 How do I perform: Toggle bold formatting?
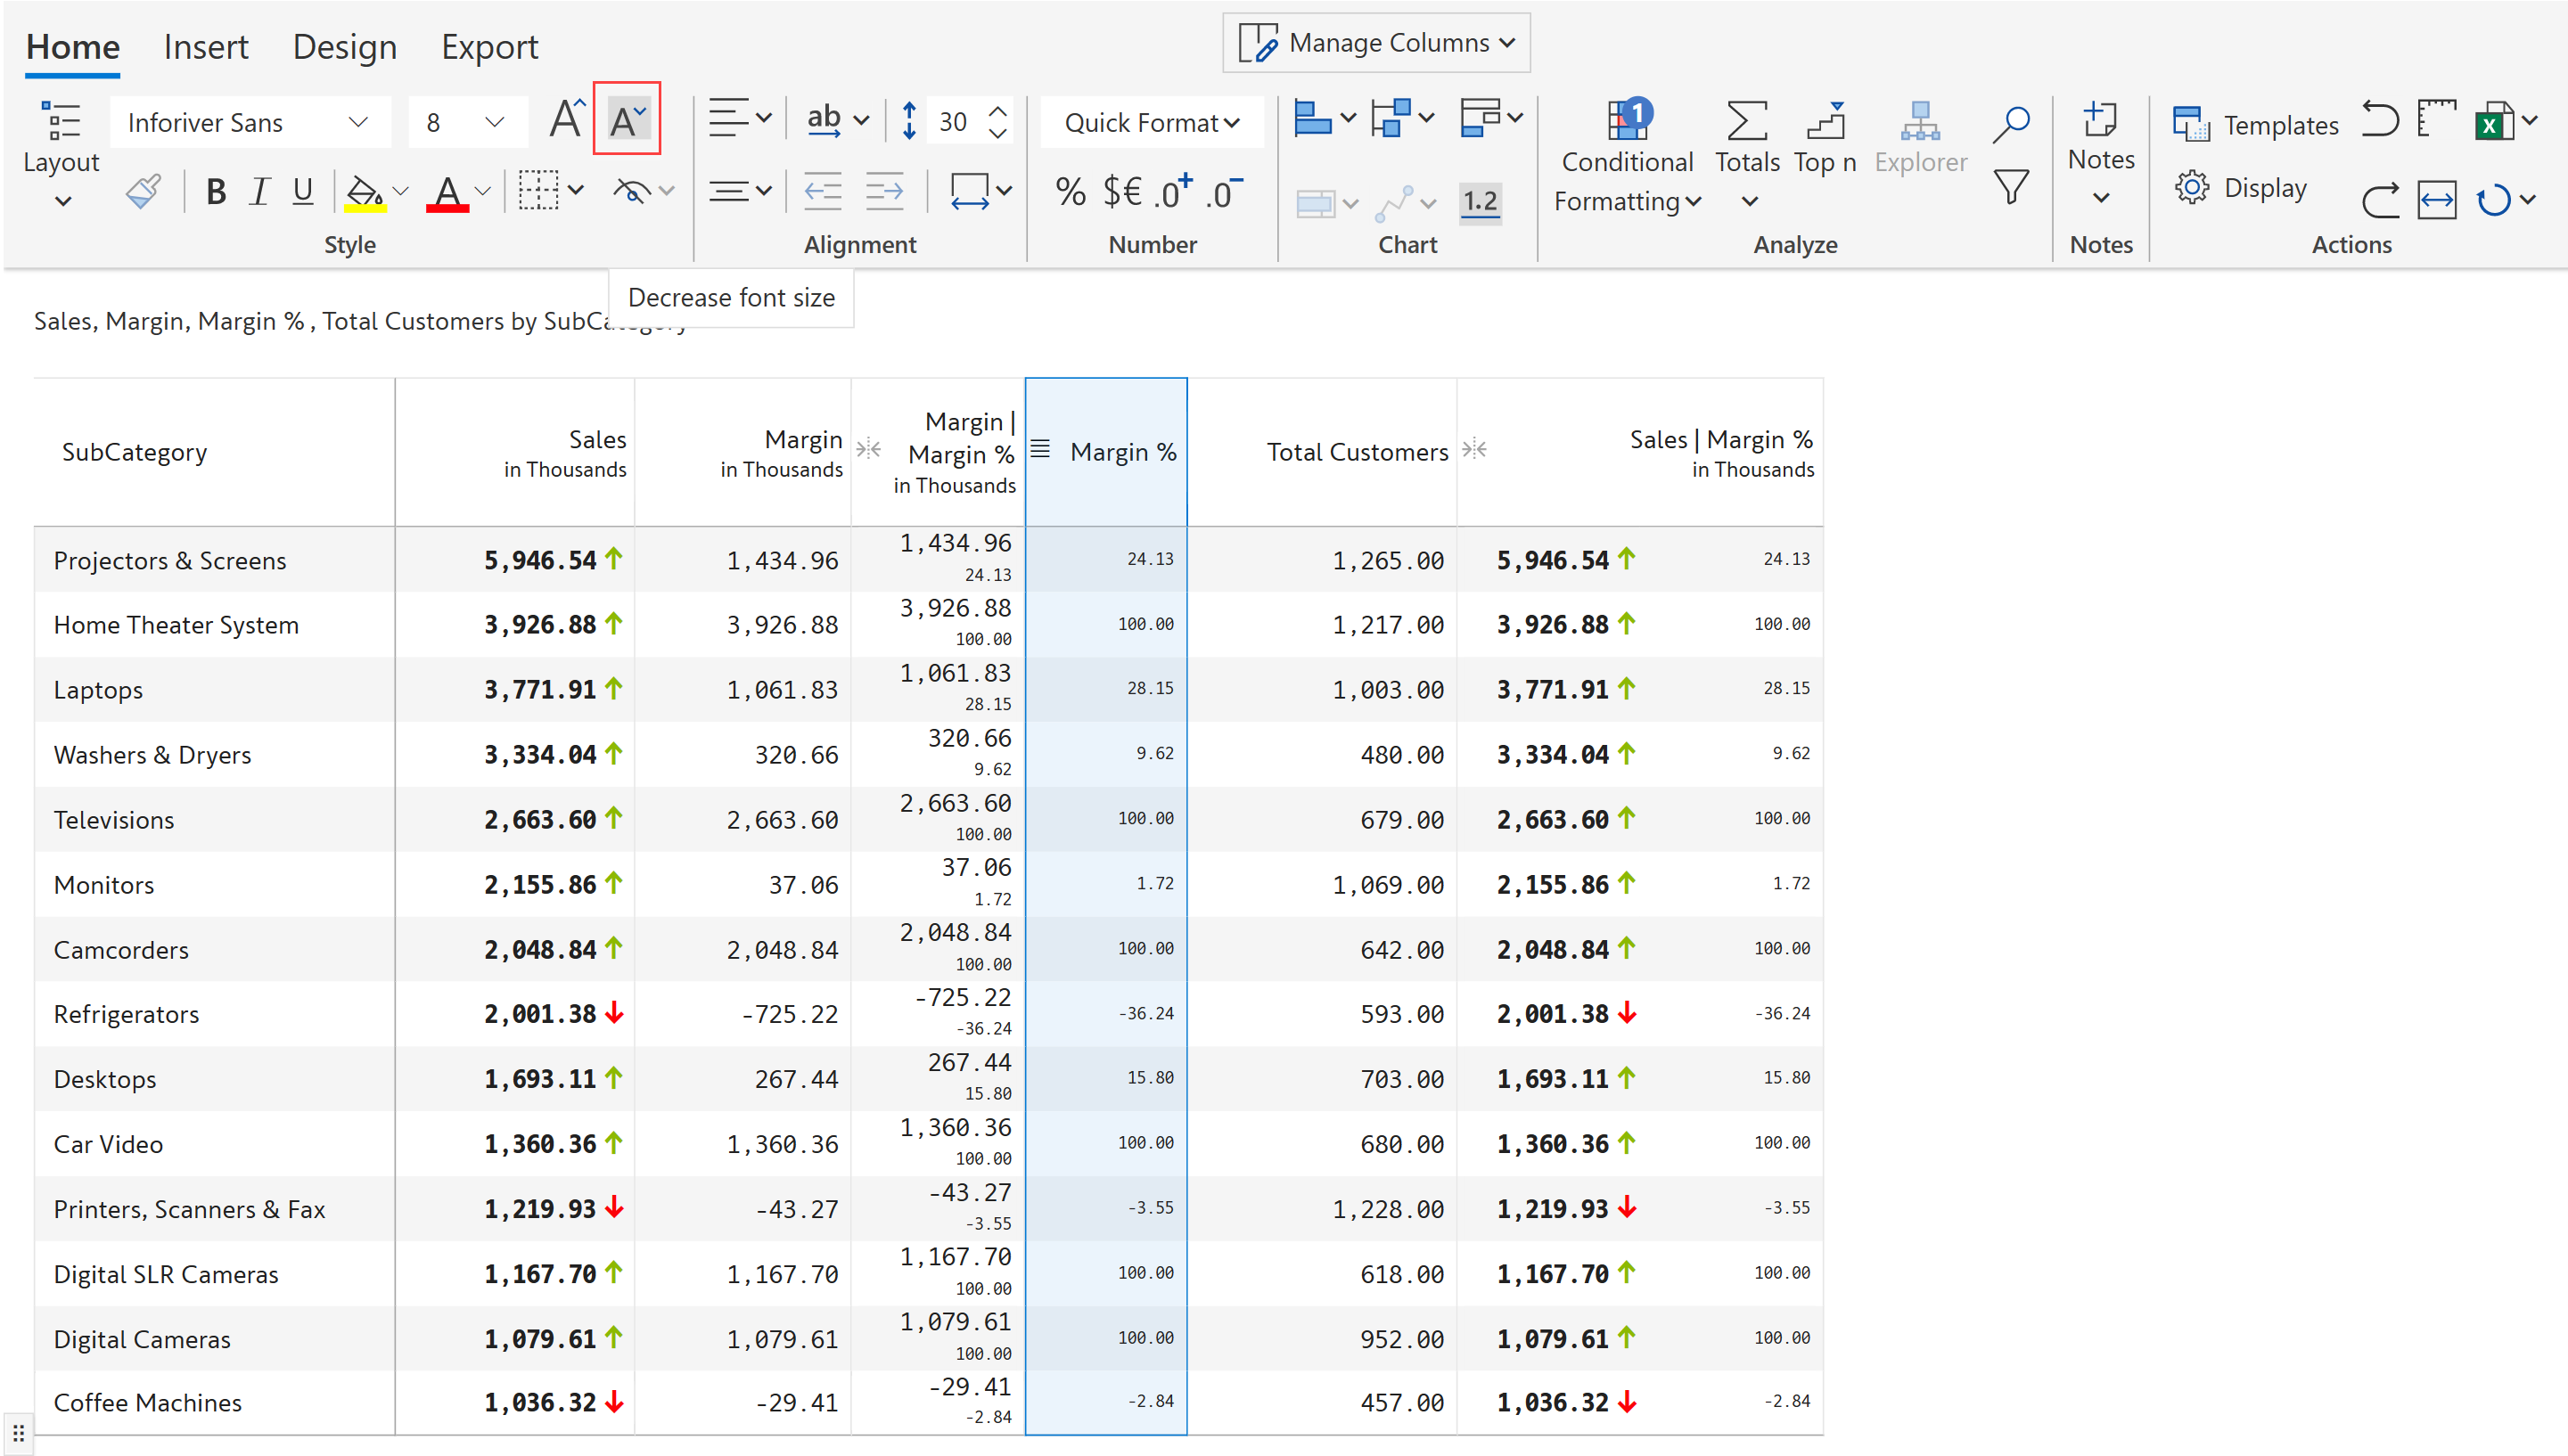pos(215,191)
